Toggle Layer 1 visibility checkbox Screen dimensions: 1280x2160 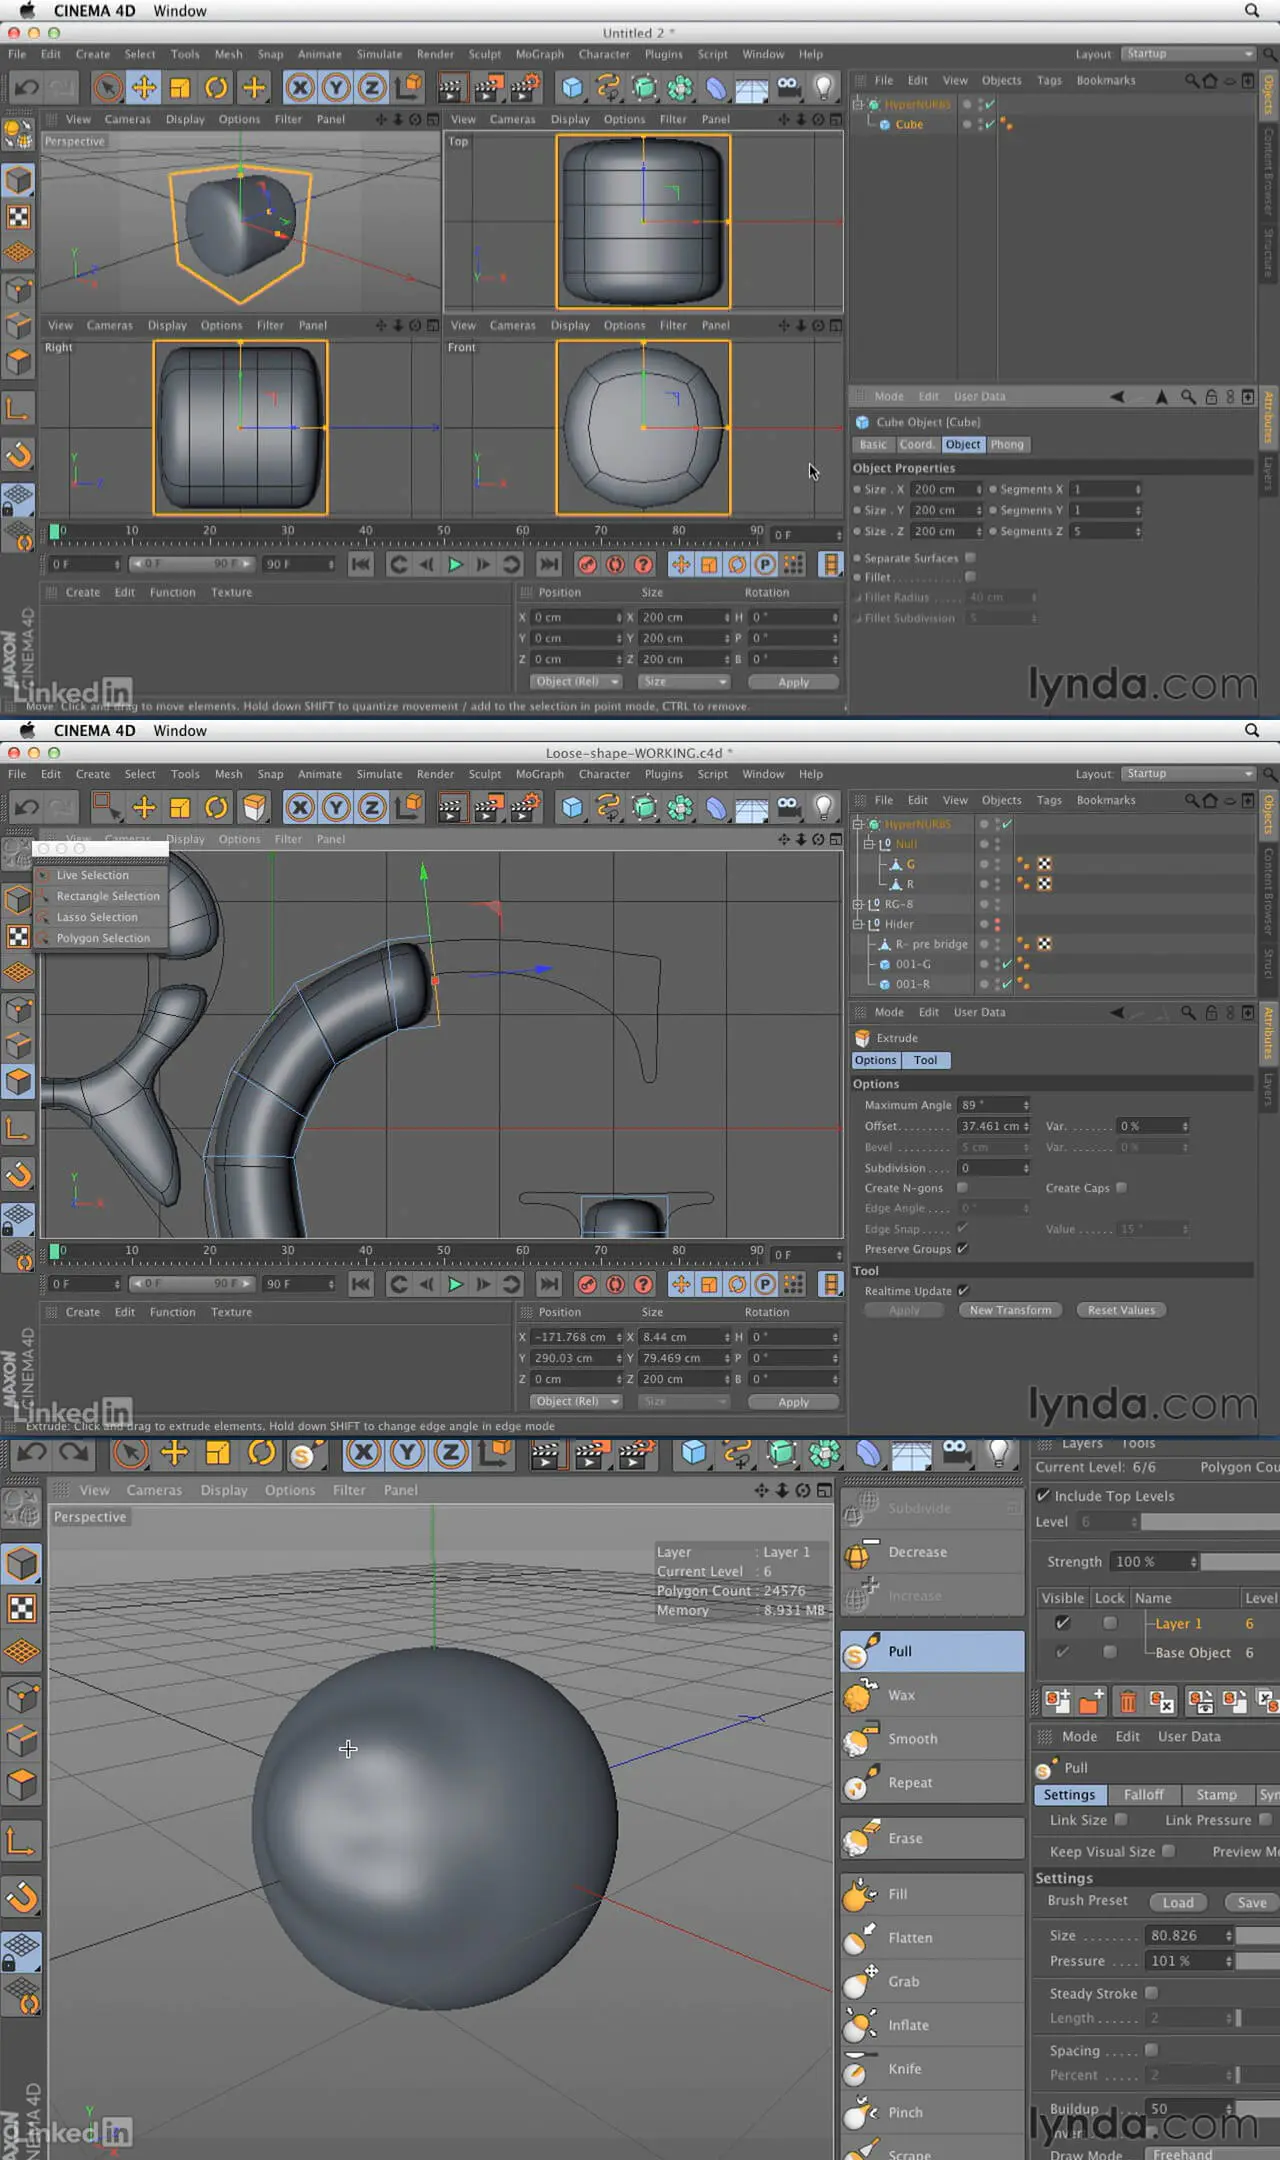1062,1624
